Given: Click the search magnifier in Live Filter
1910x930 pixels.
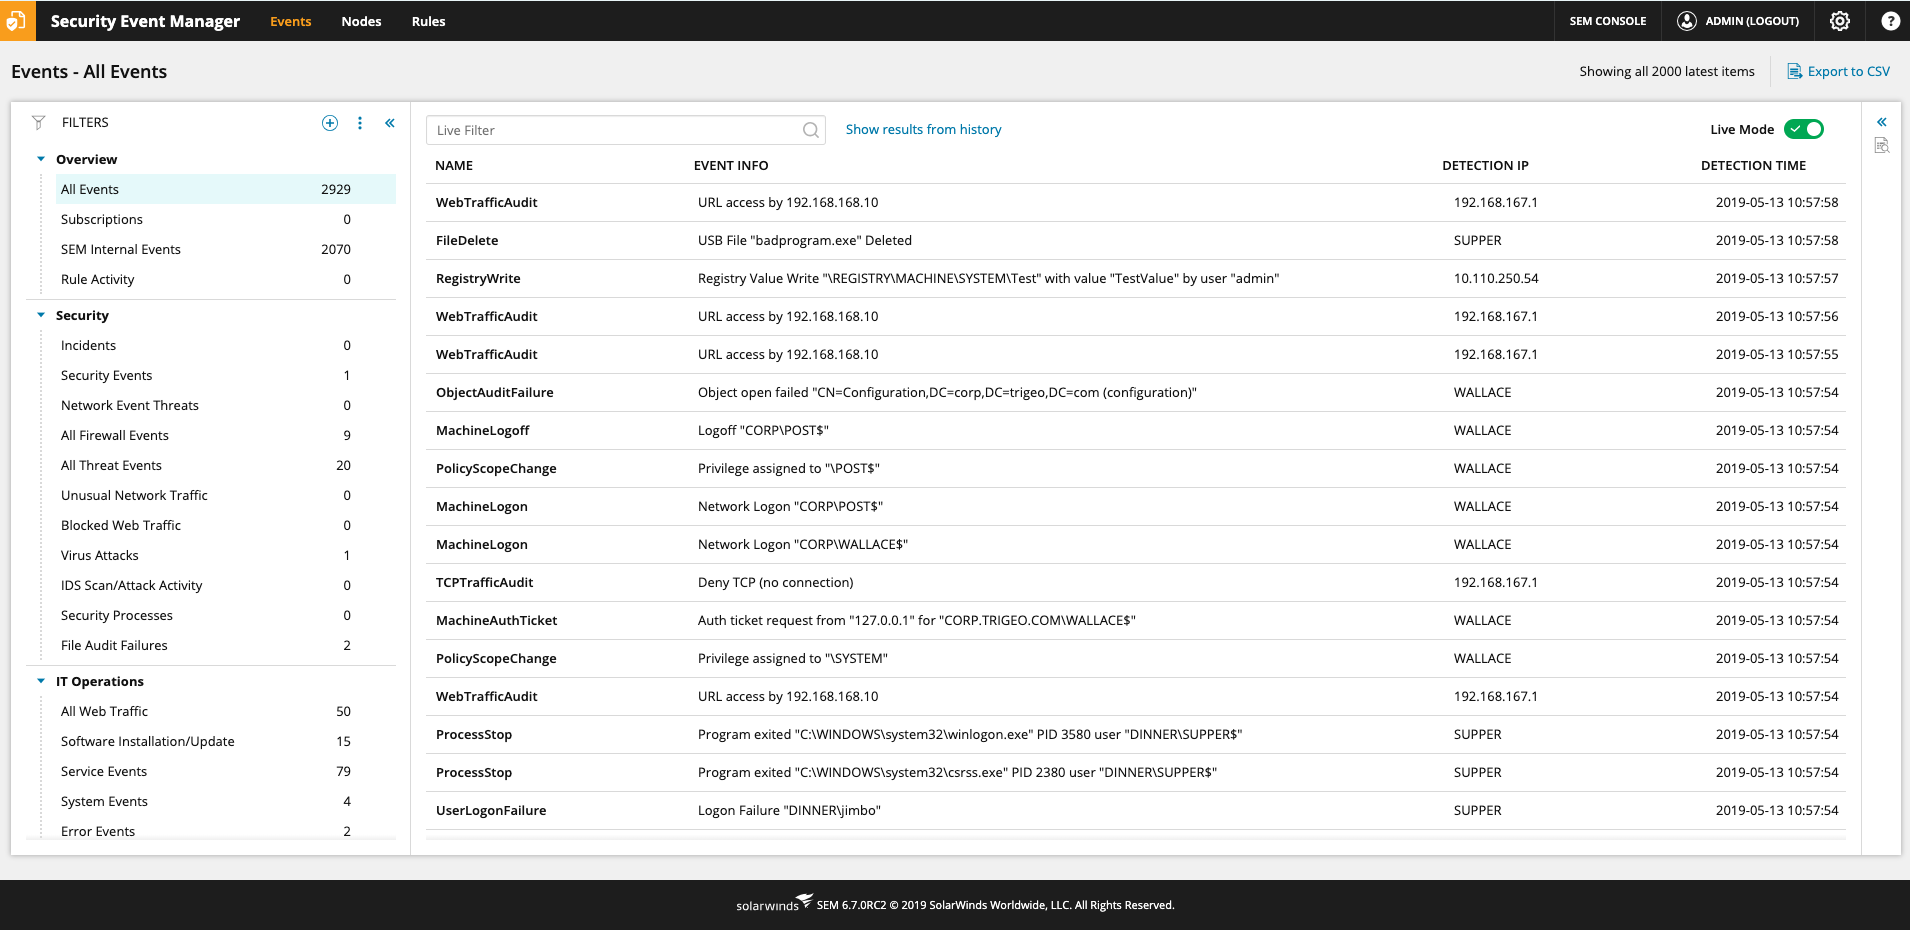Looking at the screenshot, I should [x=810, y=130].
